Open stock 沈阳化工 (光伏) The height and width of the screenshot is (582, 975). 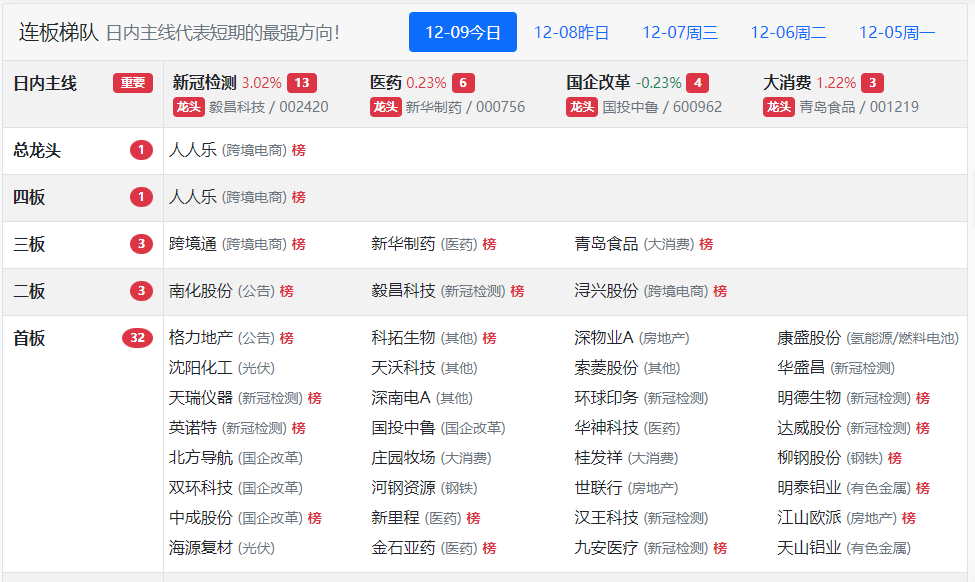[x=200, y=367]
